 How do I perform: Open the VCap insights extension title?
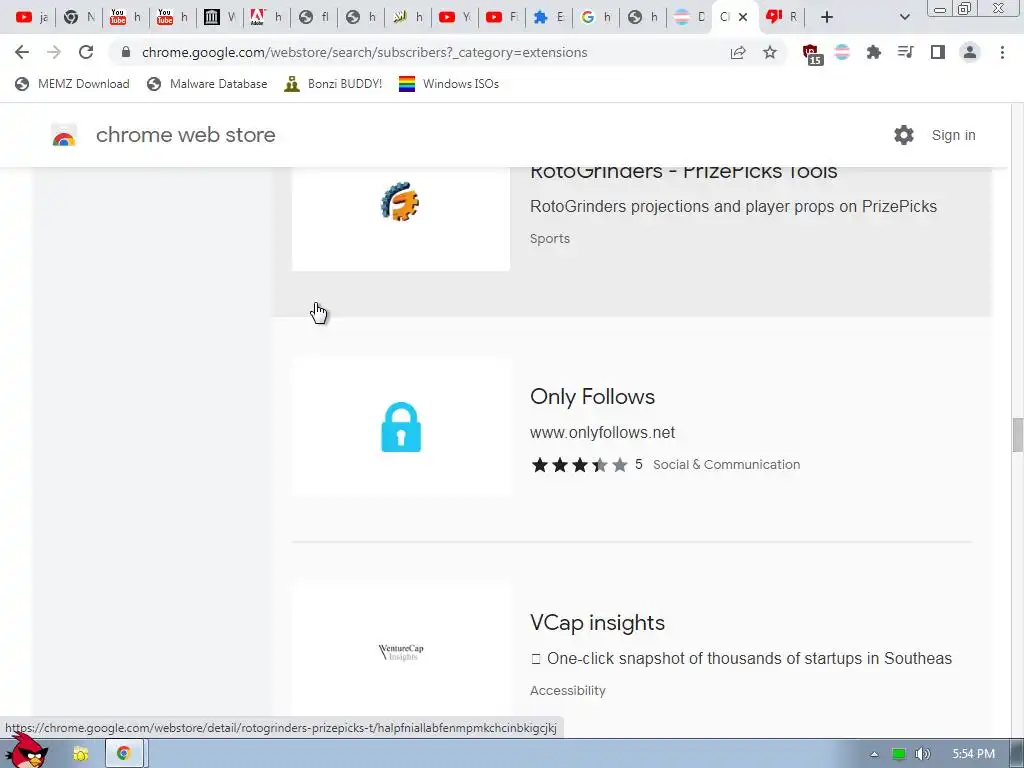pyautogui.click(x=597, y=622)
